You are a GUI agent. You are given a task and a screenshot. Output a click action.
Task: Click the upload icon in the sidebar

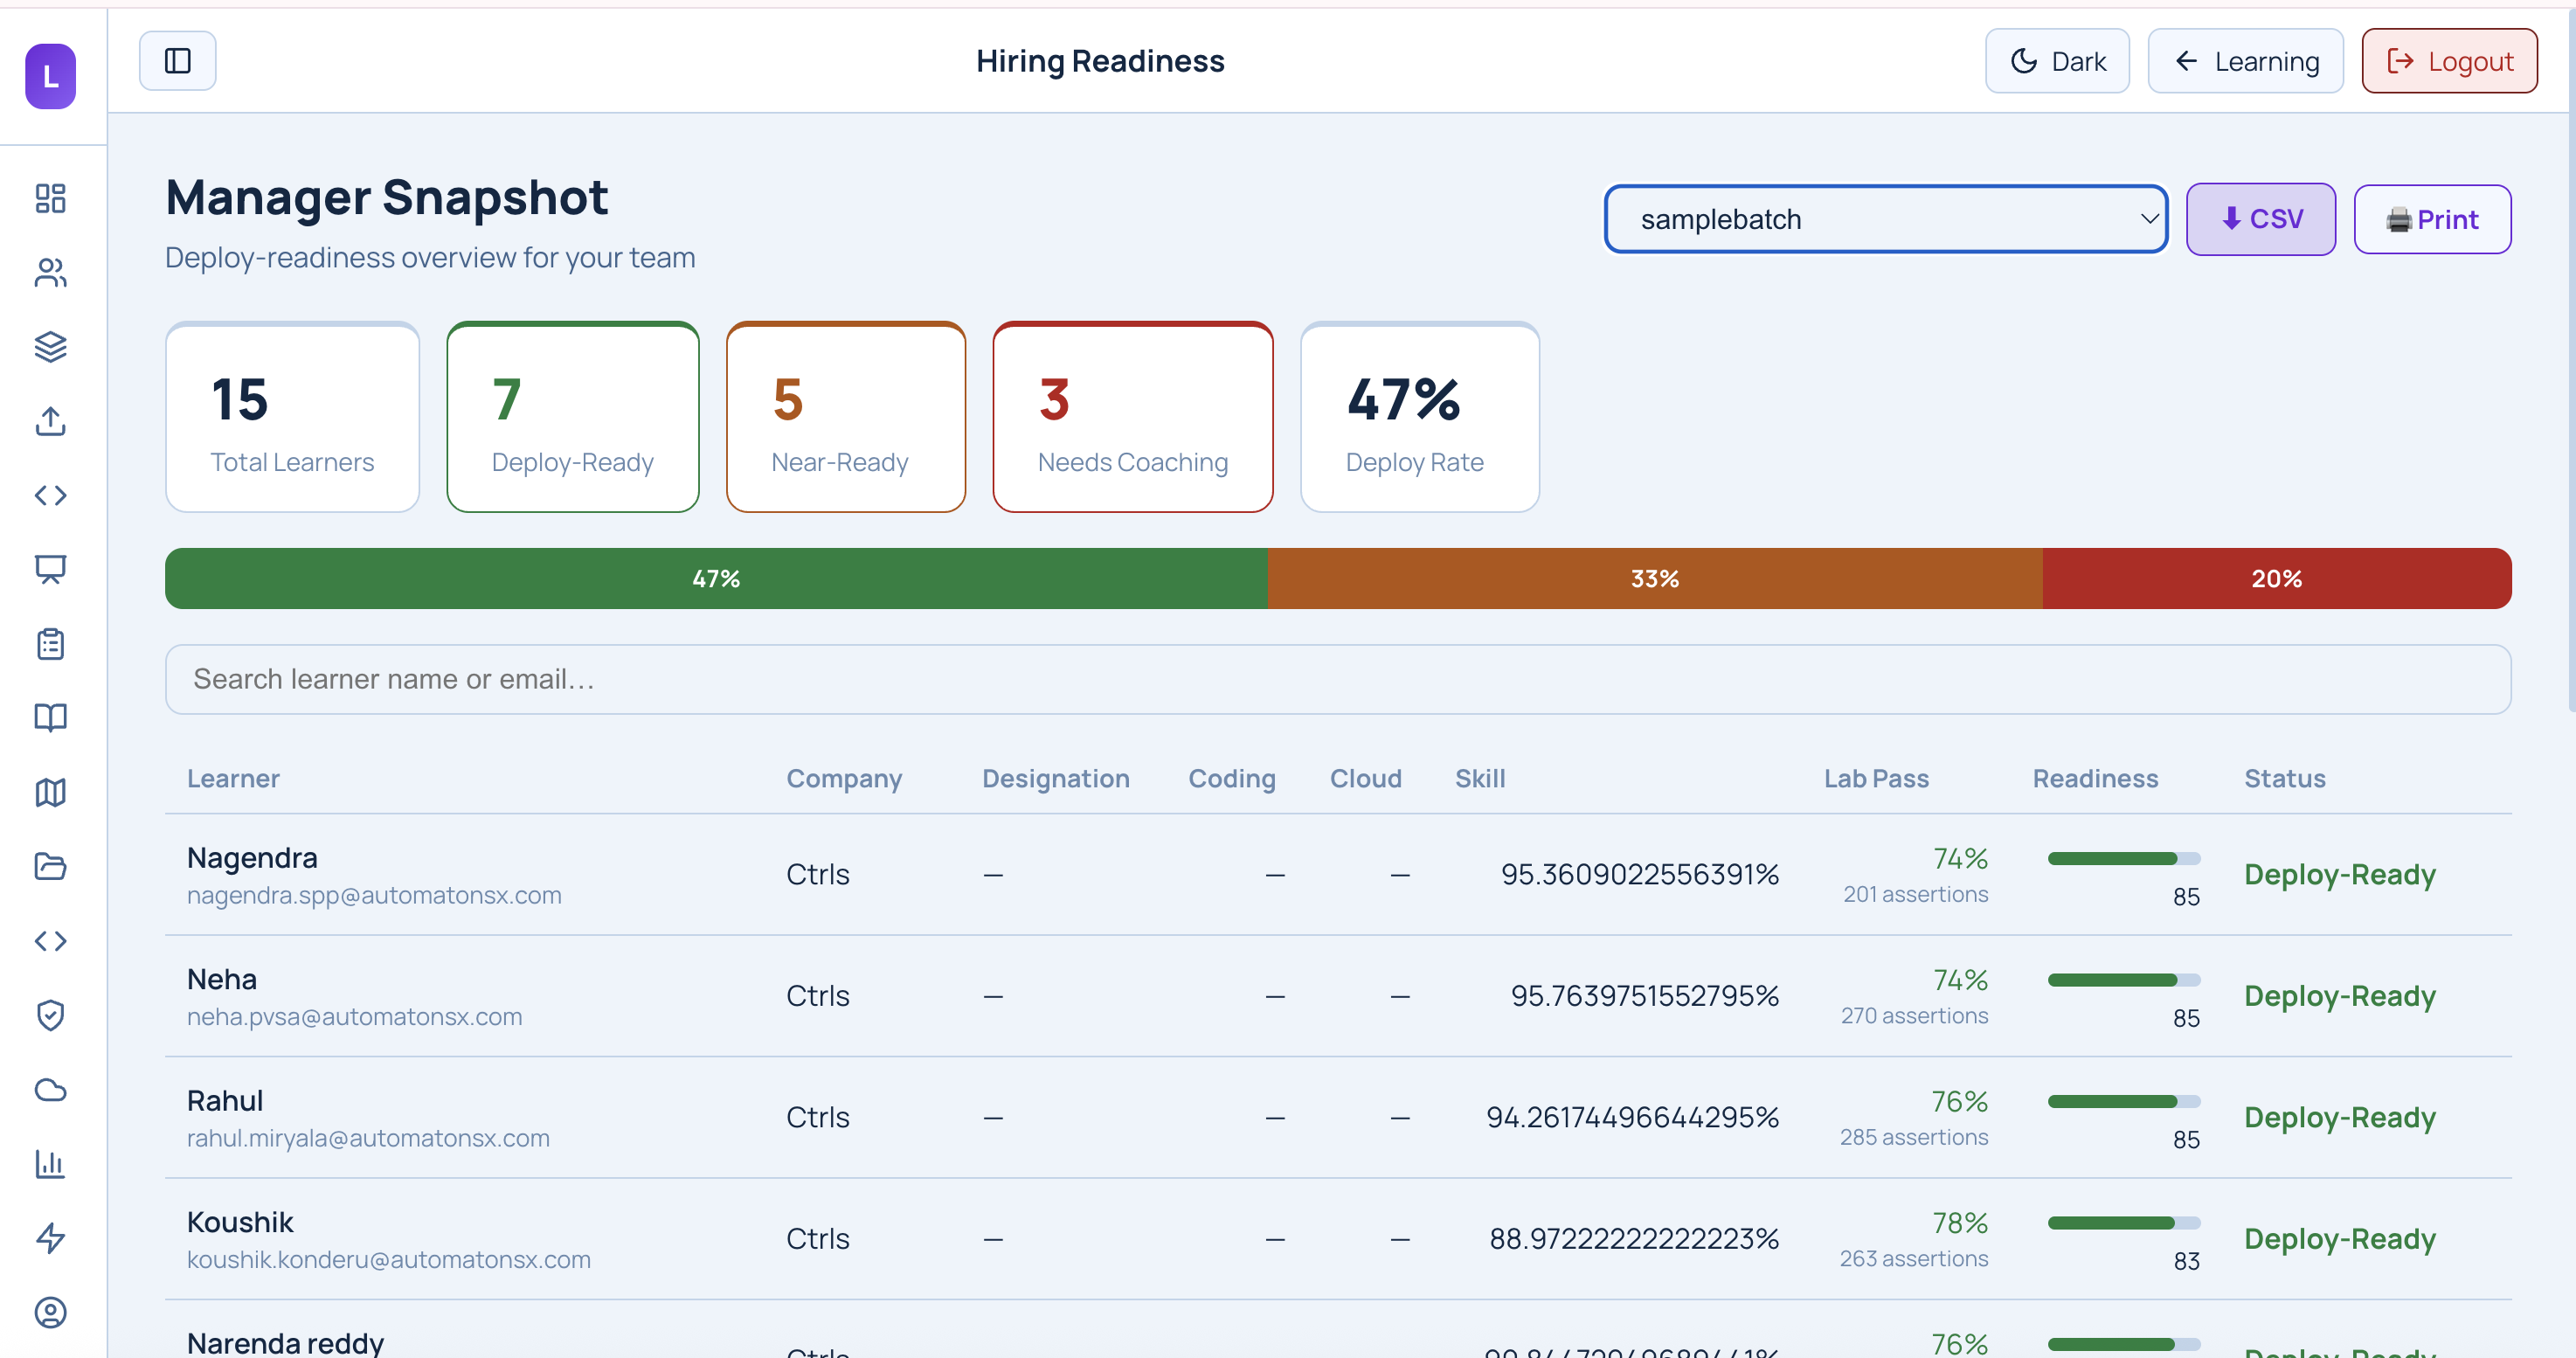[x=50, y=421]
